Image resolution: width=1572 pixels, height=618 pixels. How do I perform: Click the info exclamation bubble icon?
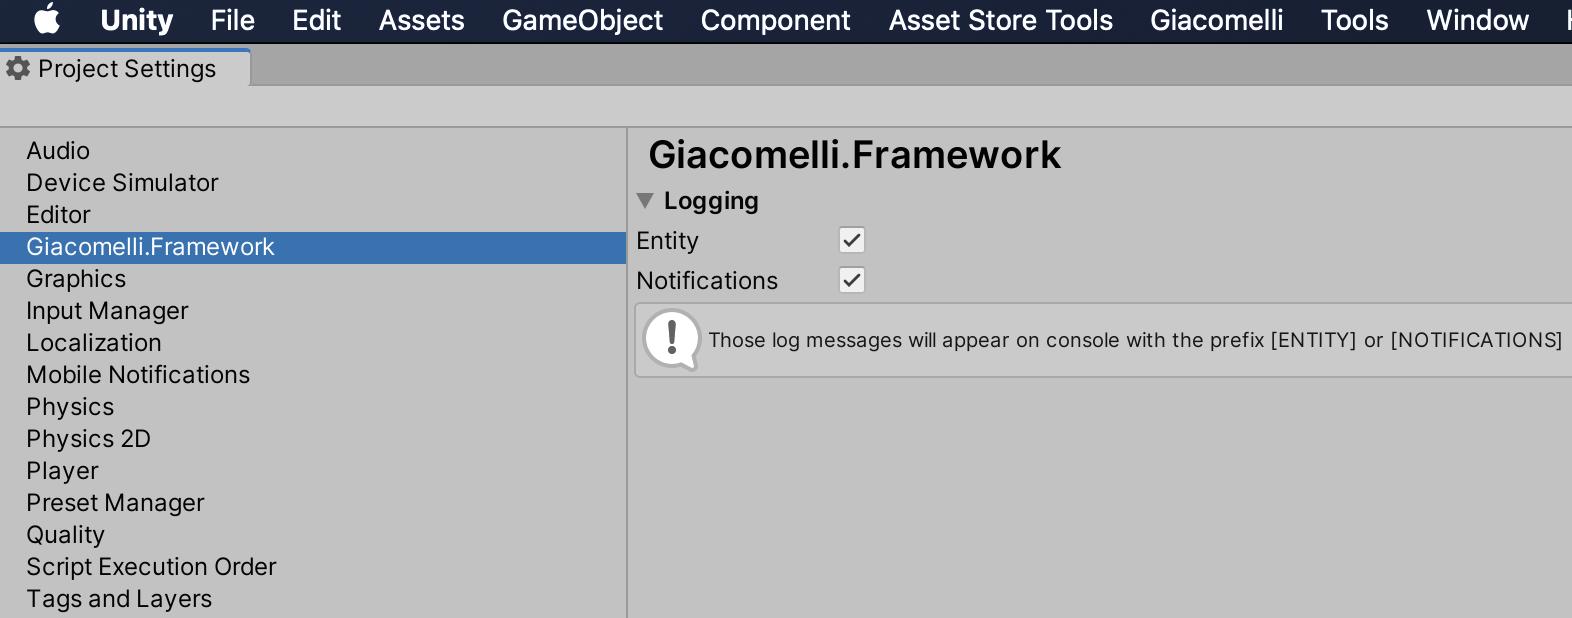pos(672,340)
